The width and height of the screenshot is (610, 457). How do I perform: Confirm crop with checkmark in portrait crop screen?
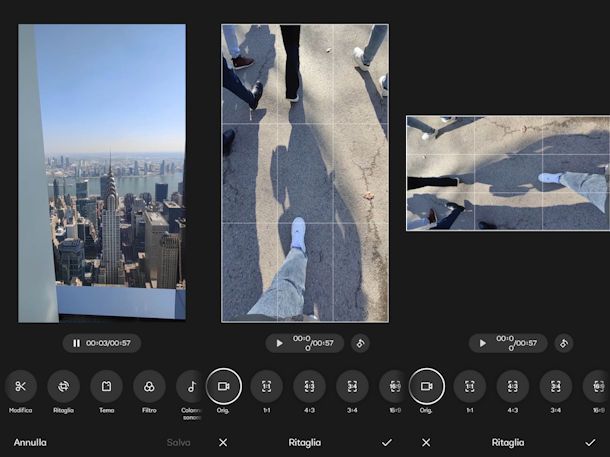coord(387,443)
